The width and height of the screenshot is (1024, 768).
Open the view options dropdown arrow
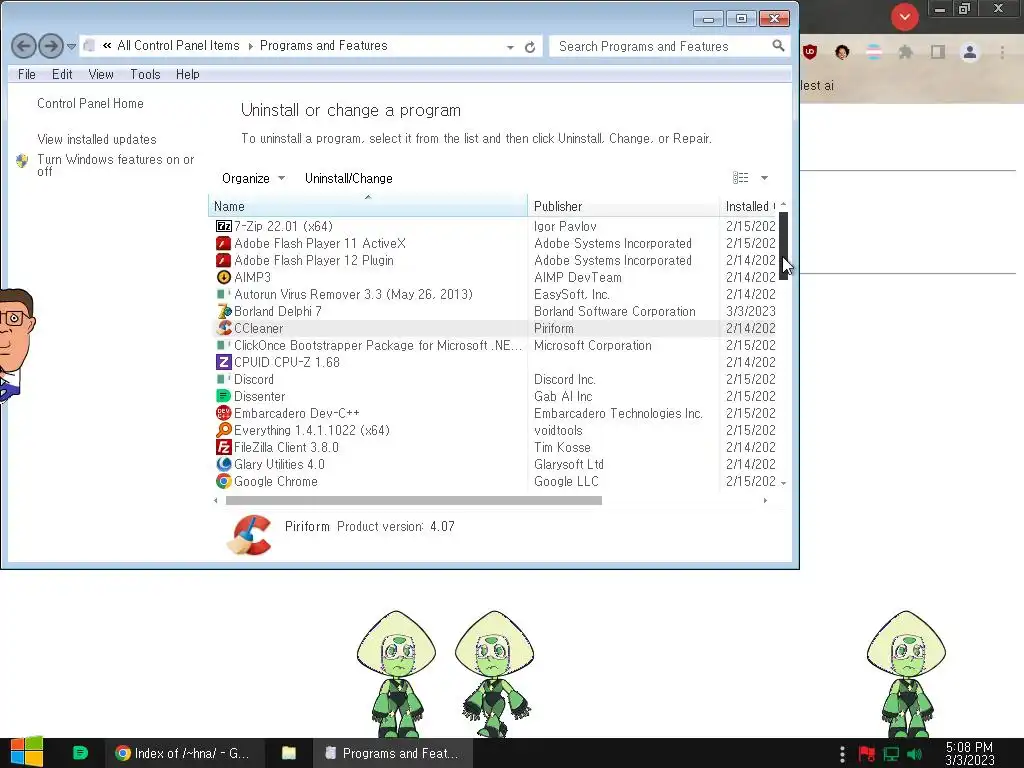point(764,178)
